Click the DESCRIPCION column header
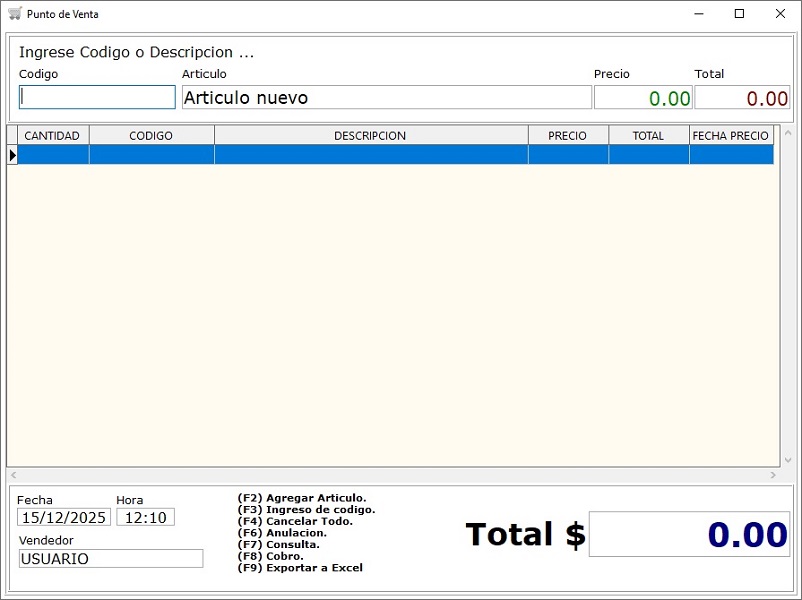 (x=370, y=135)
